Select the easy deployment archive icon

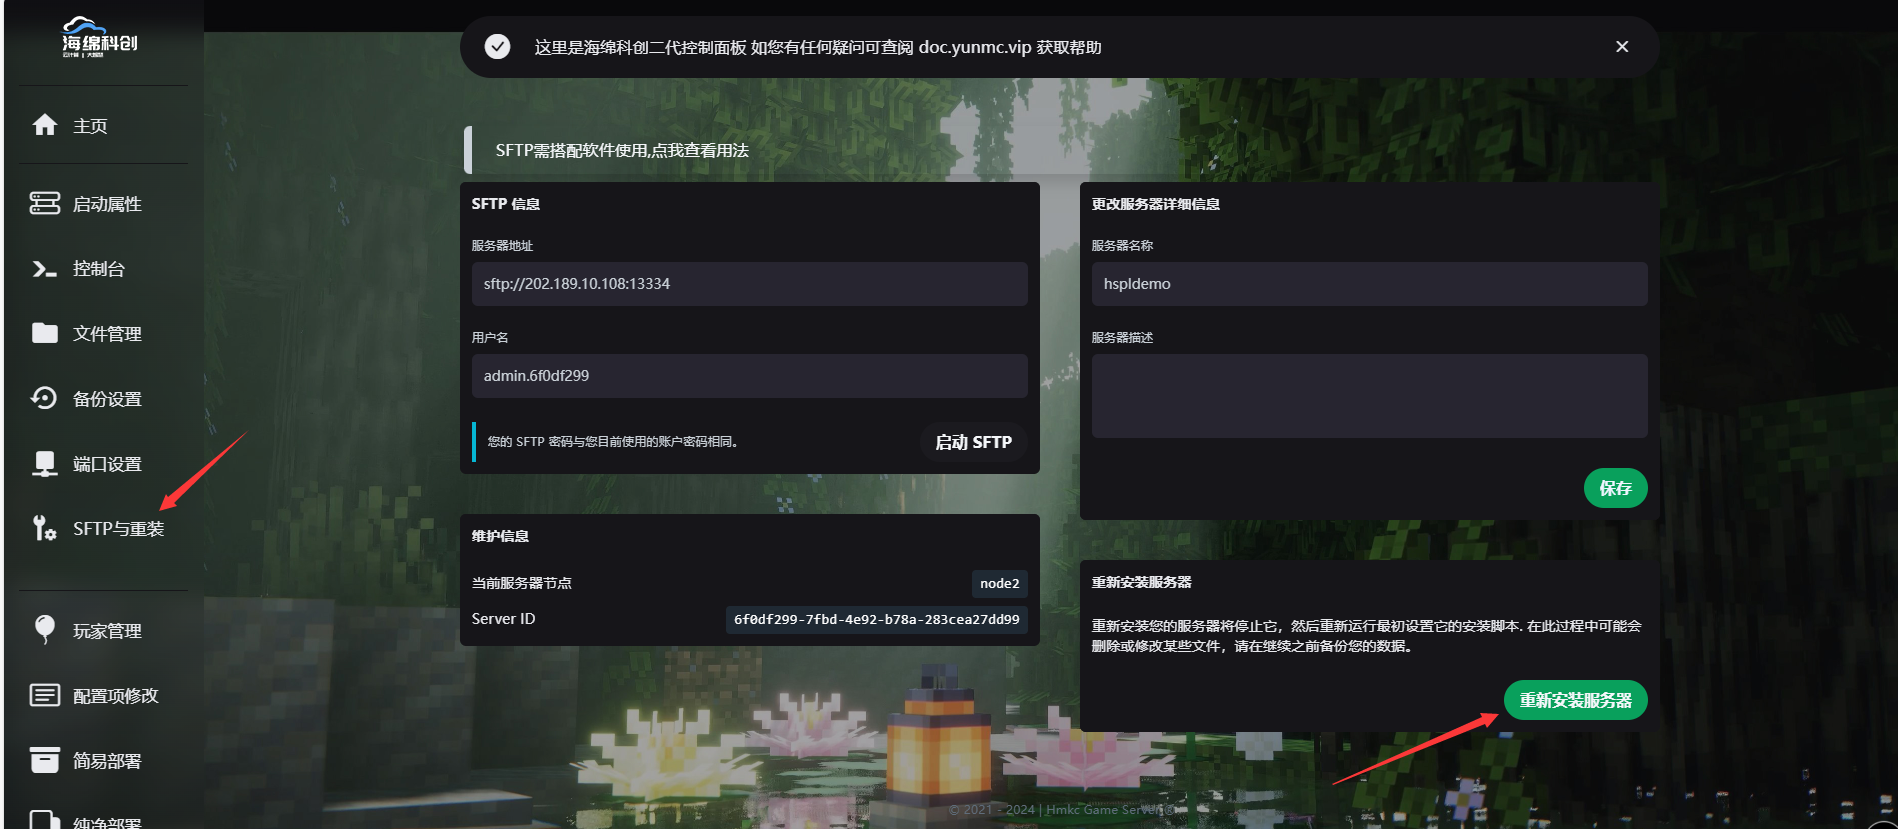tap(45, 760)
